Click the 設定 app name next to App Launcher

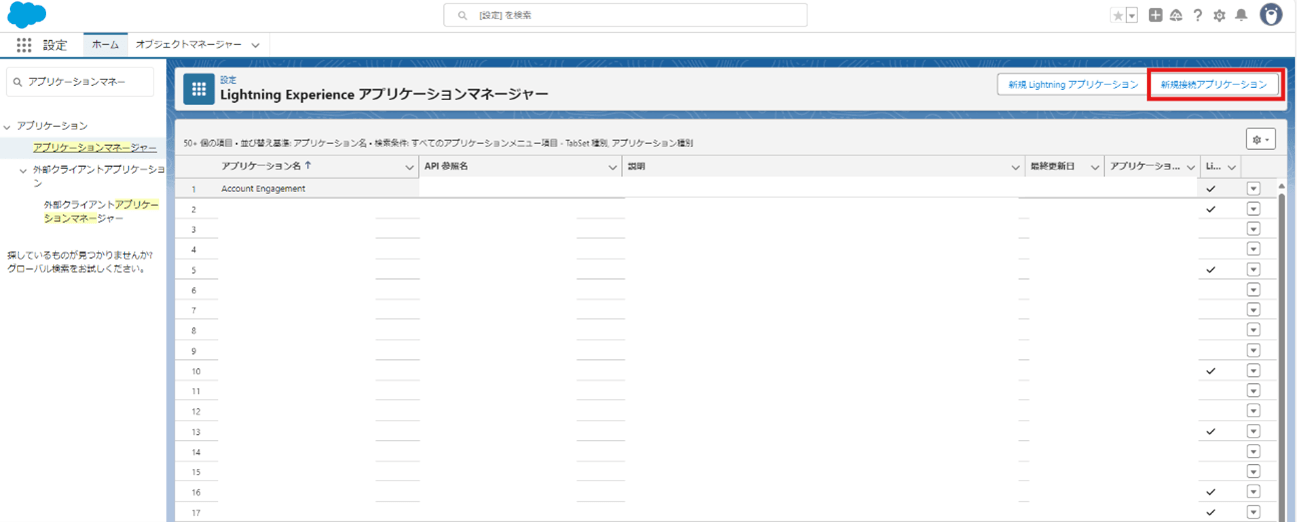(55, 45)
